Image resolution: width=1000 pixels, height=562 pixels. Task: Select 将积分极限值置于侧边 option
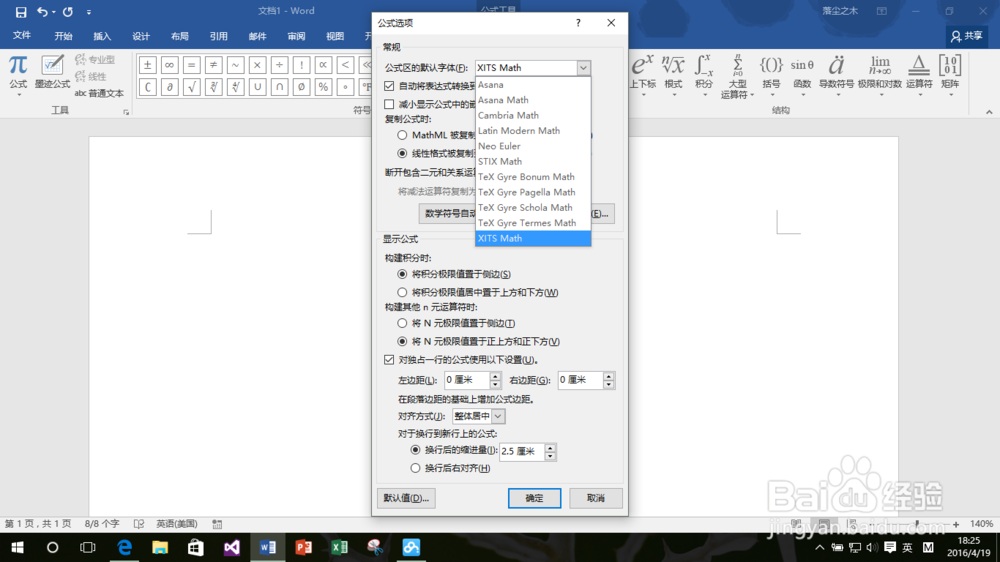(x=402, y=274)
